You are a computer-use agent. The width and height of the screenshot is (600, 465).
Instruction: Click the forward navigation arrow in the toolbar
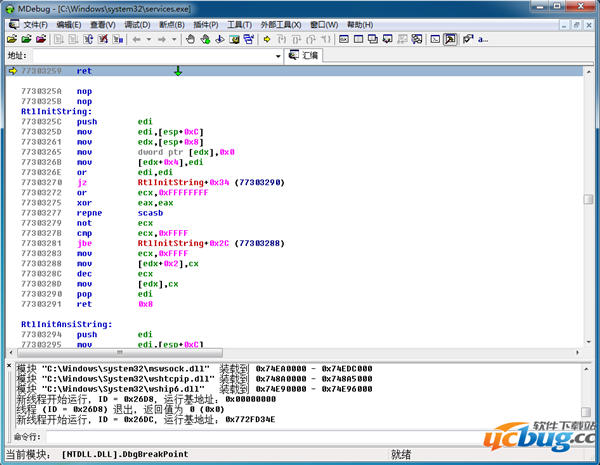coord(161,39)
